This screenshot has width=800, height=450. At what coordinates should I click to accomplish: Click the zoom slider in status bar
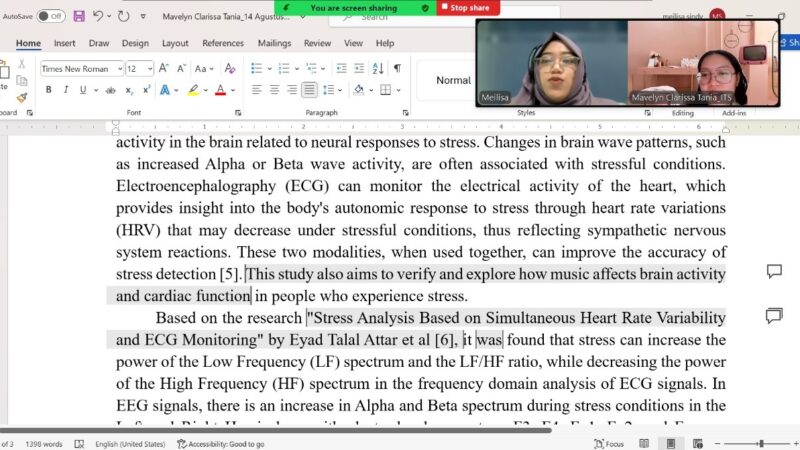click(760, 443)
